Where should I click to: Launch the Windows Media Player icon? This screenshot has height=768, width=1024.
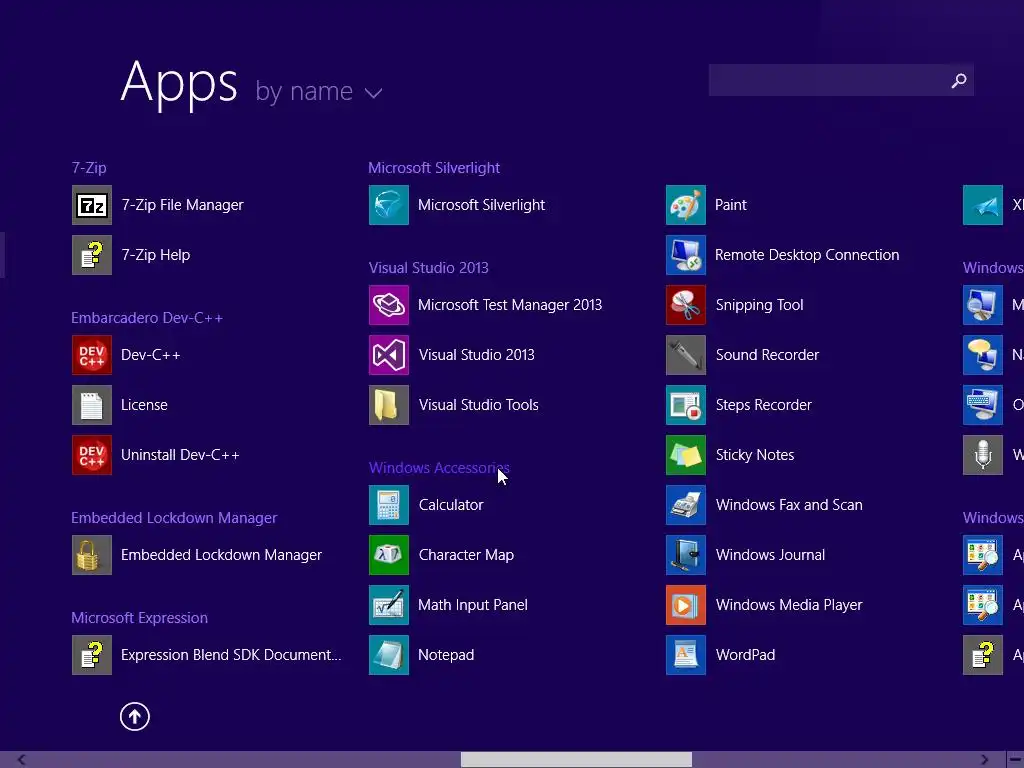[x=686, y=605]
